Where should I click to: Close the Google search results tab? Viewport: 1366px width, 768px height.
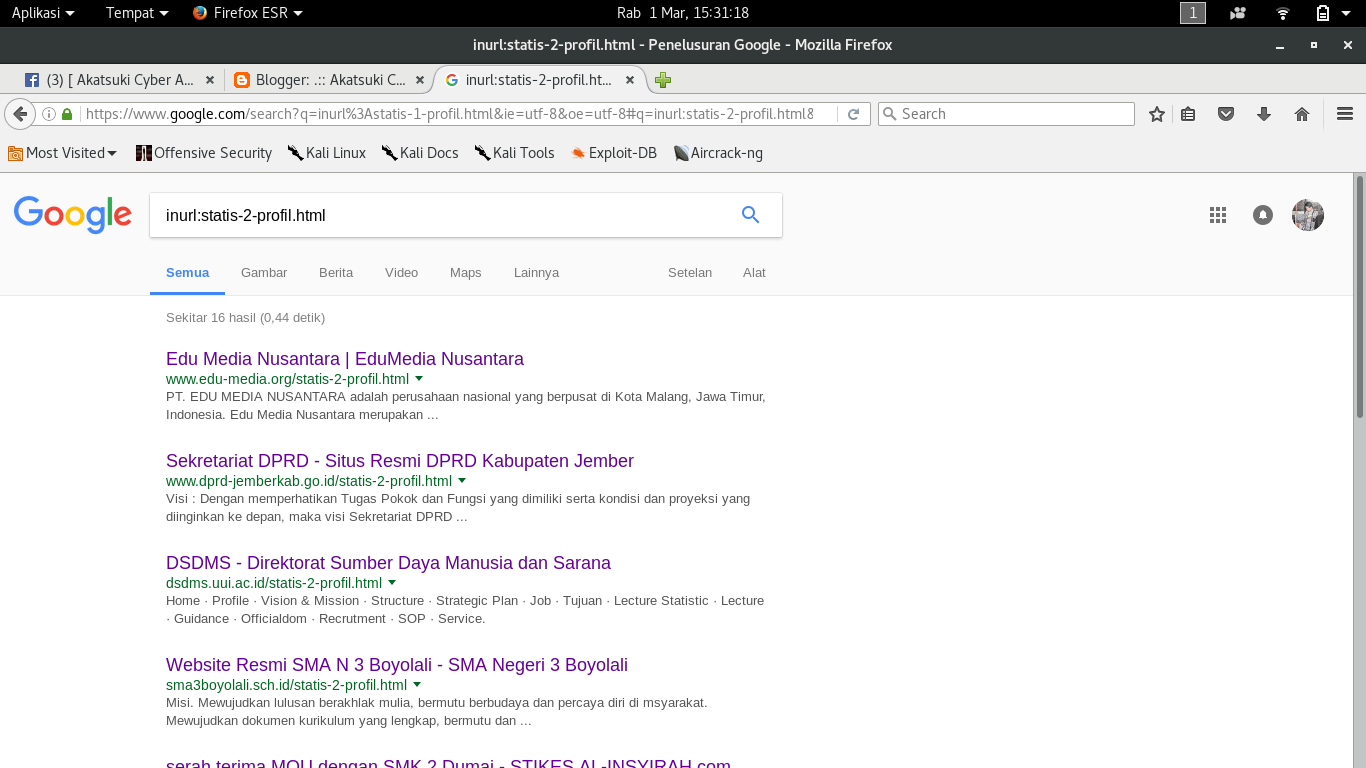pyautogui.click(x=630, y=80)
